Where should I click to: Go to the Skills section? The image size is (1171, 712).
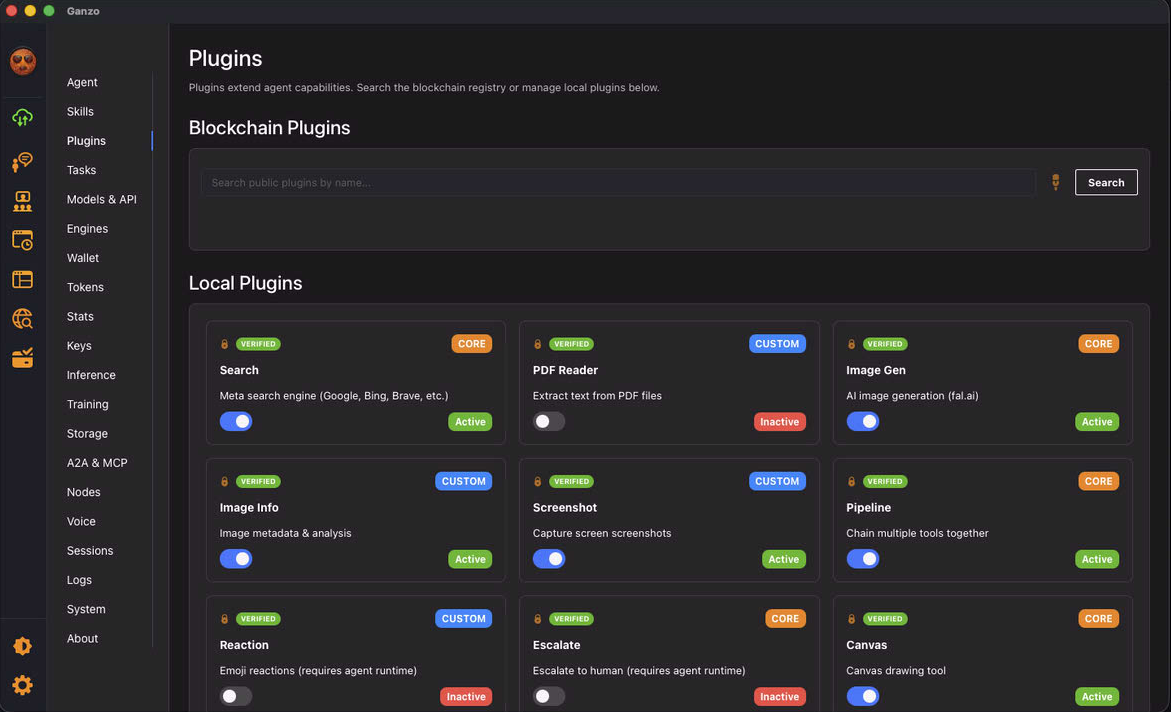[80, 111]
